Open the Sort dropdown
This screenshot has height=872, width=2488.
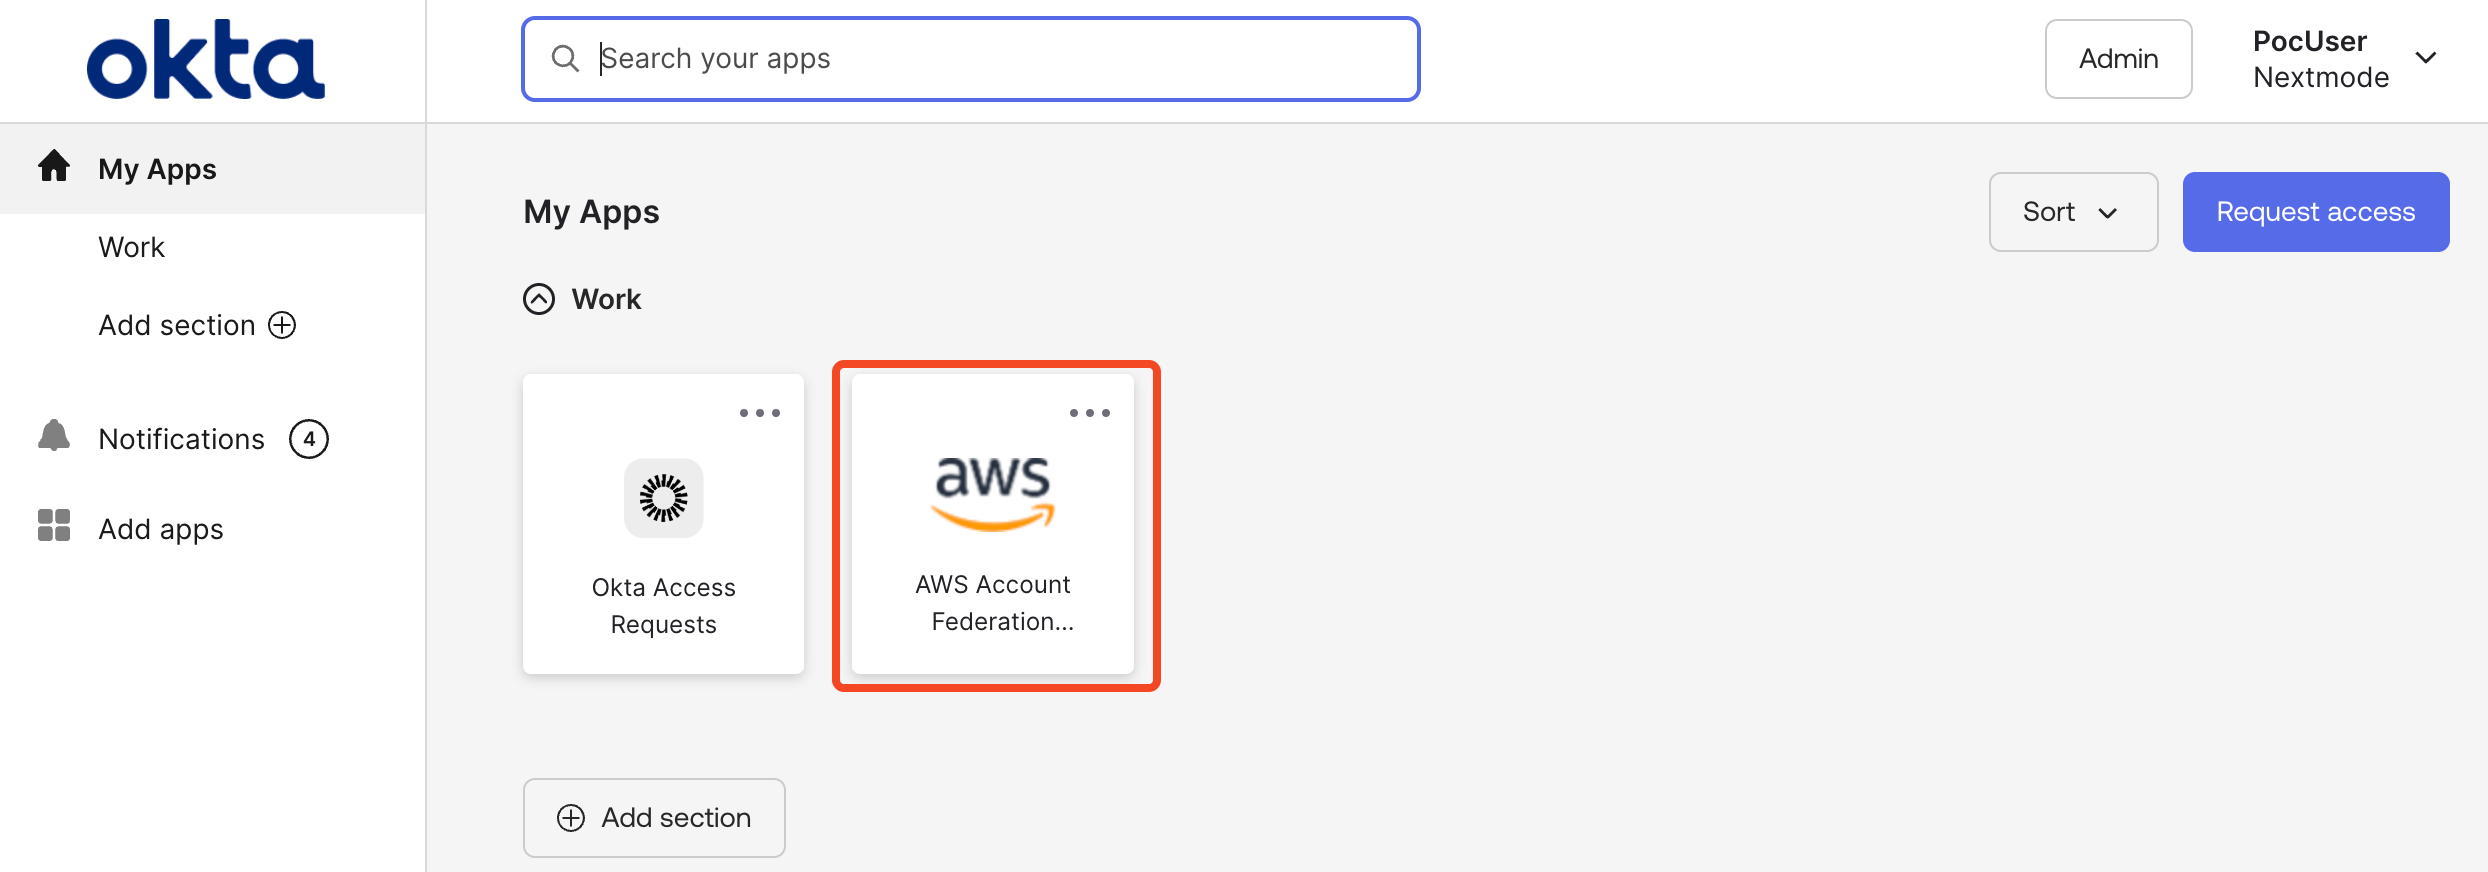2073,212
